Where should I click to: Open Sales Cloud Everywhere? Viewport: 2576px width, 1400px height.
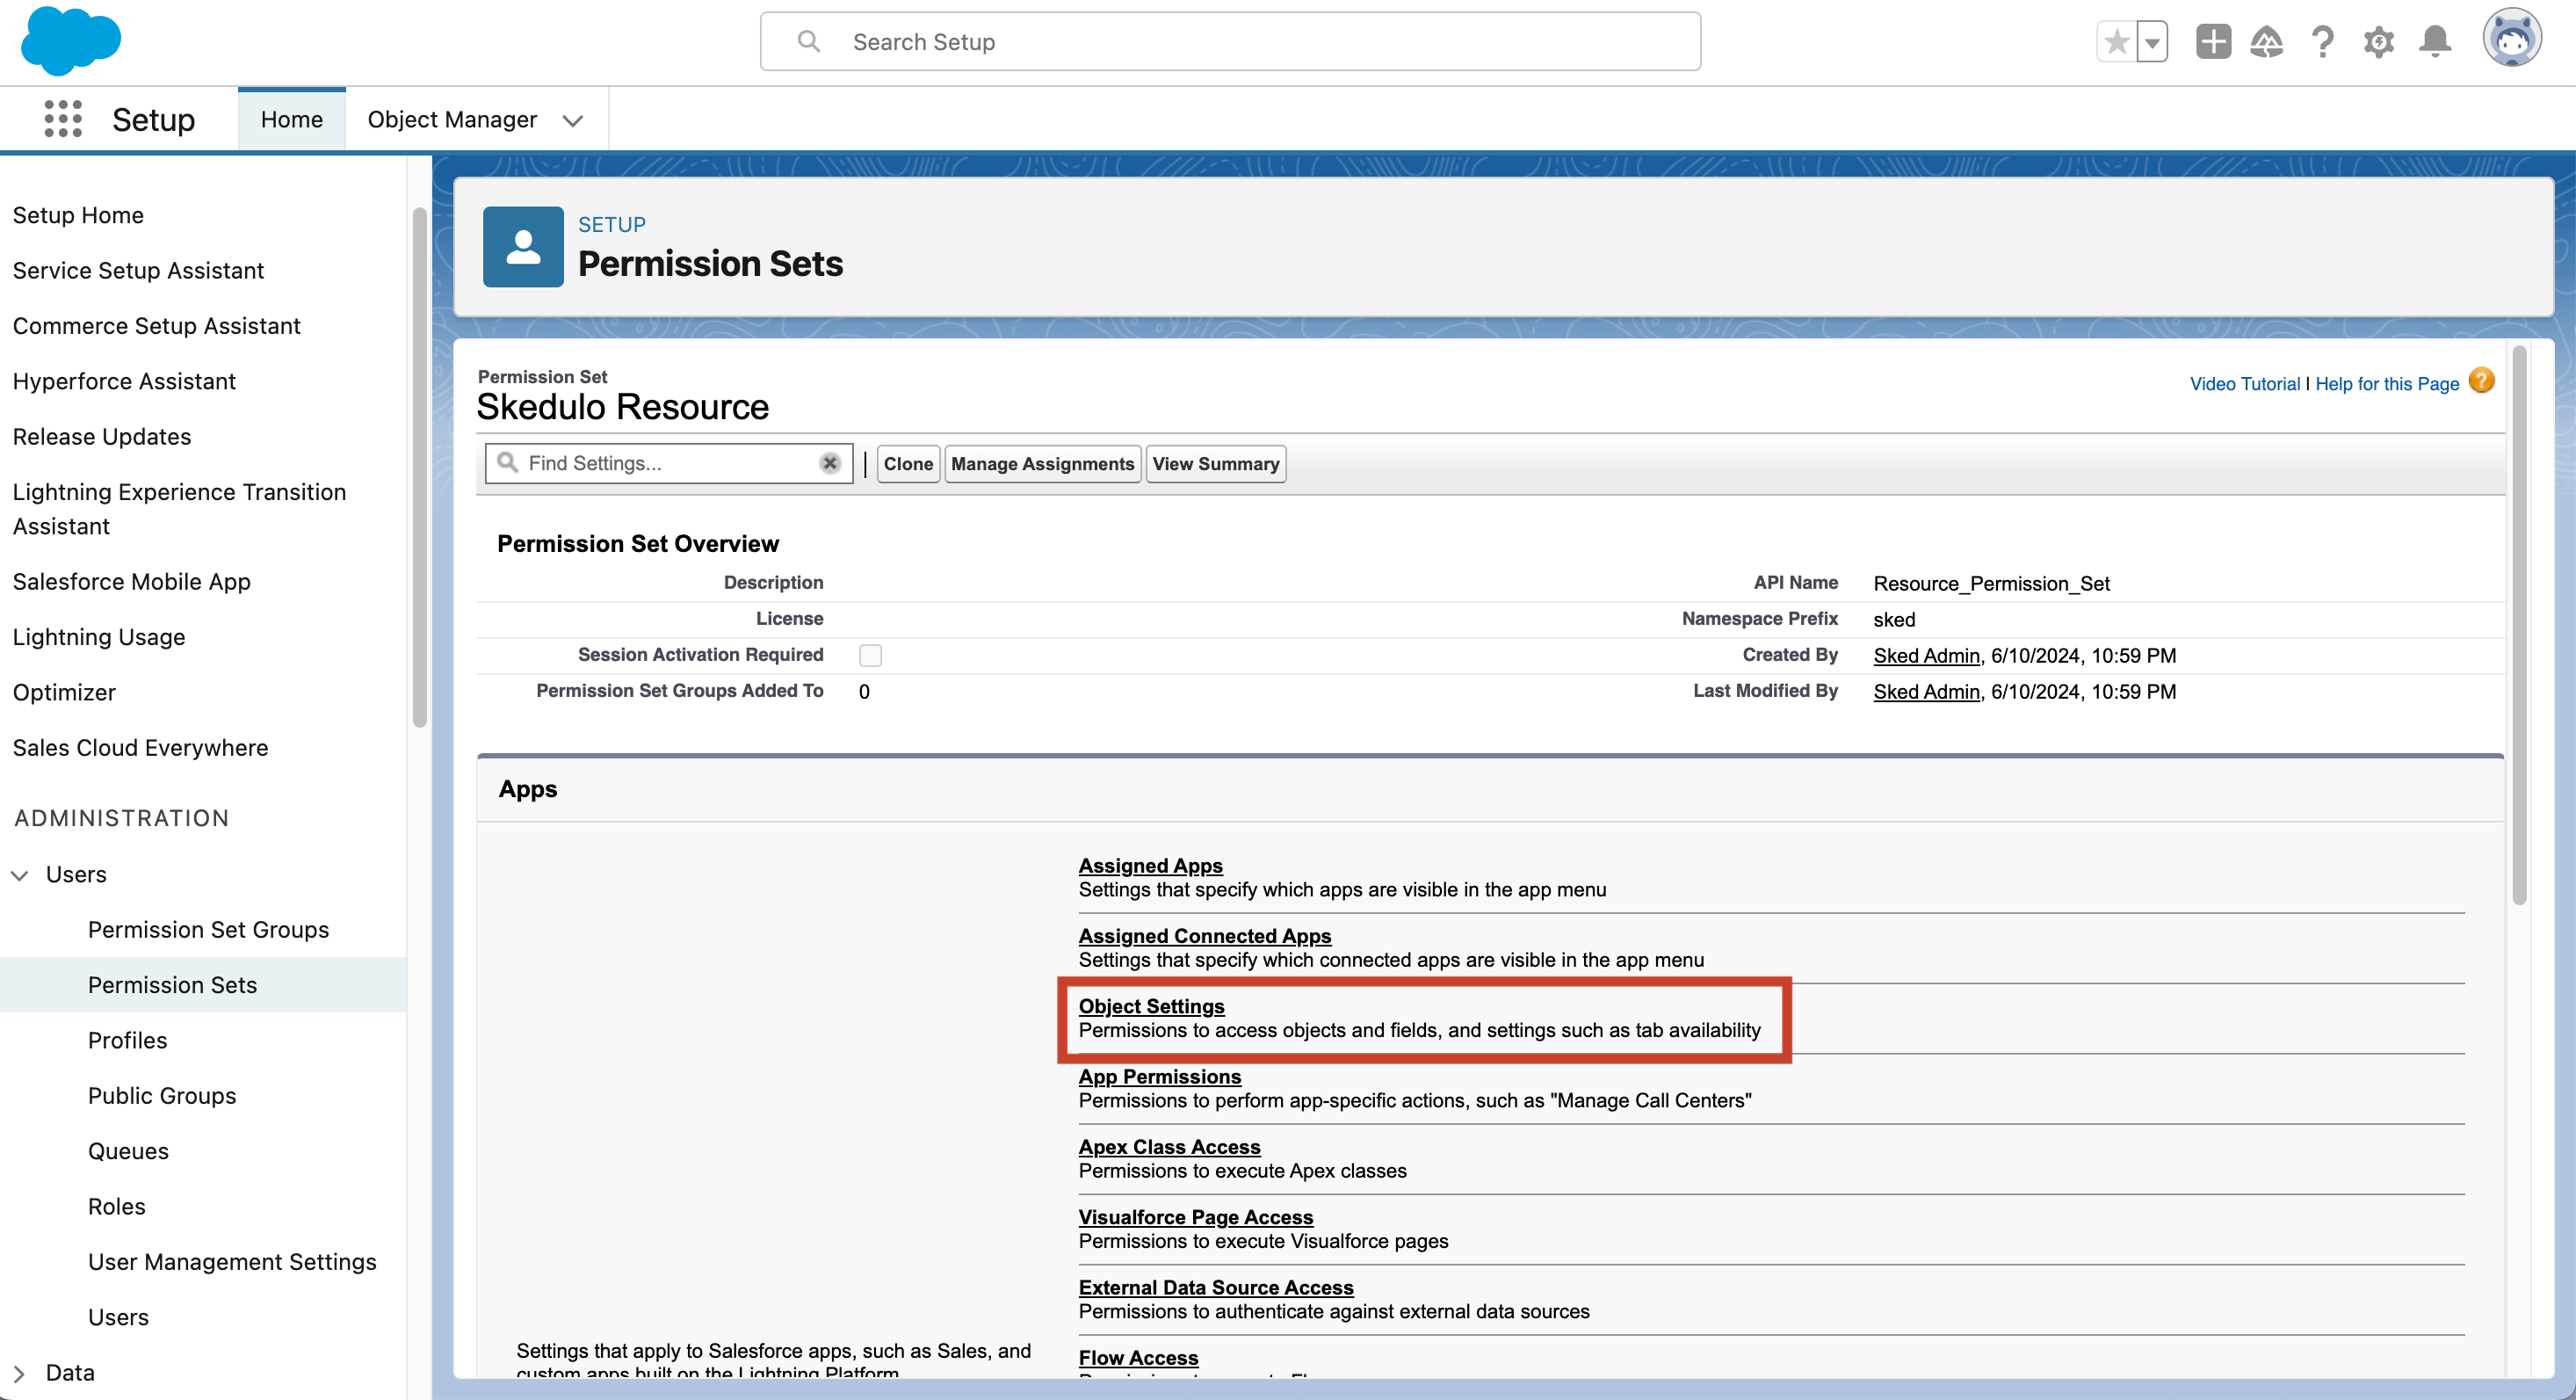coord(140,748)
